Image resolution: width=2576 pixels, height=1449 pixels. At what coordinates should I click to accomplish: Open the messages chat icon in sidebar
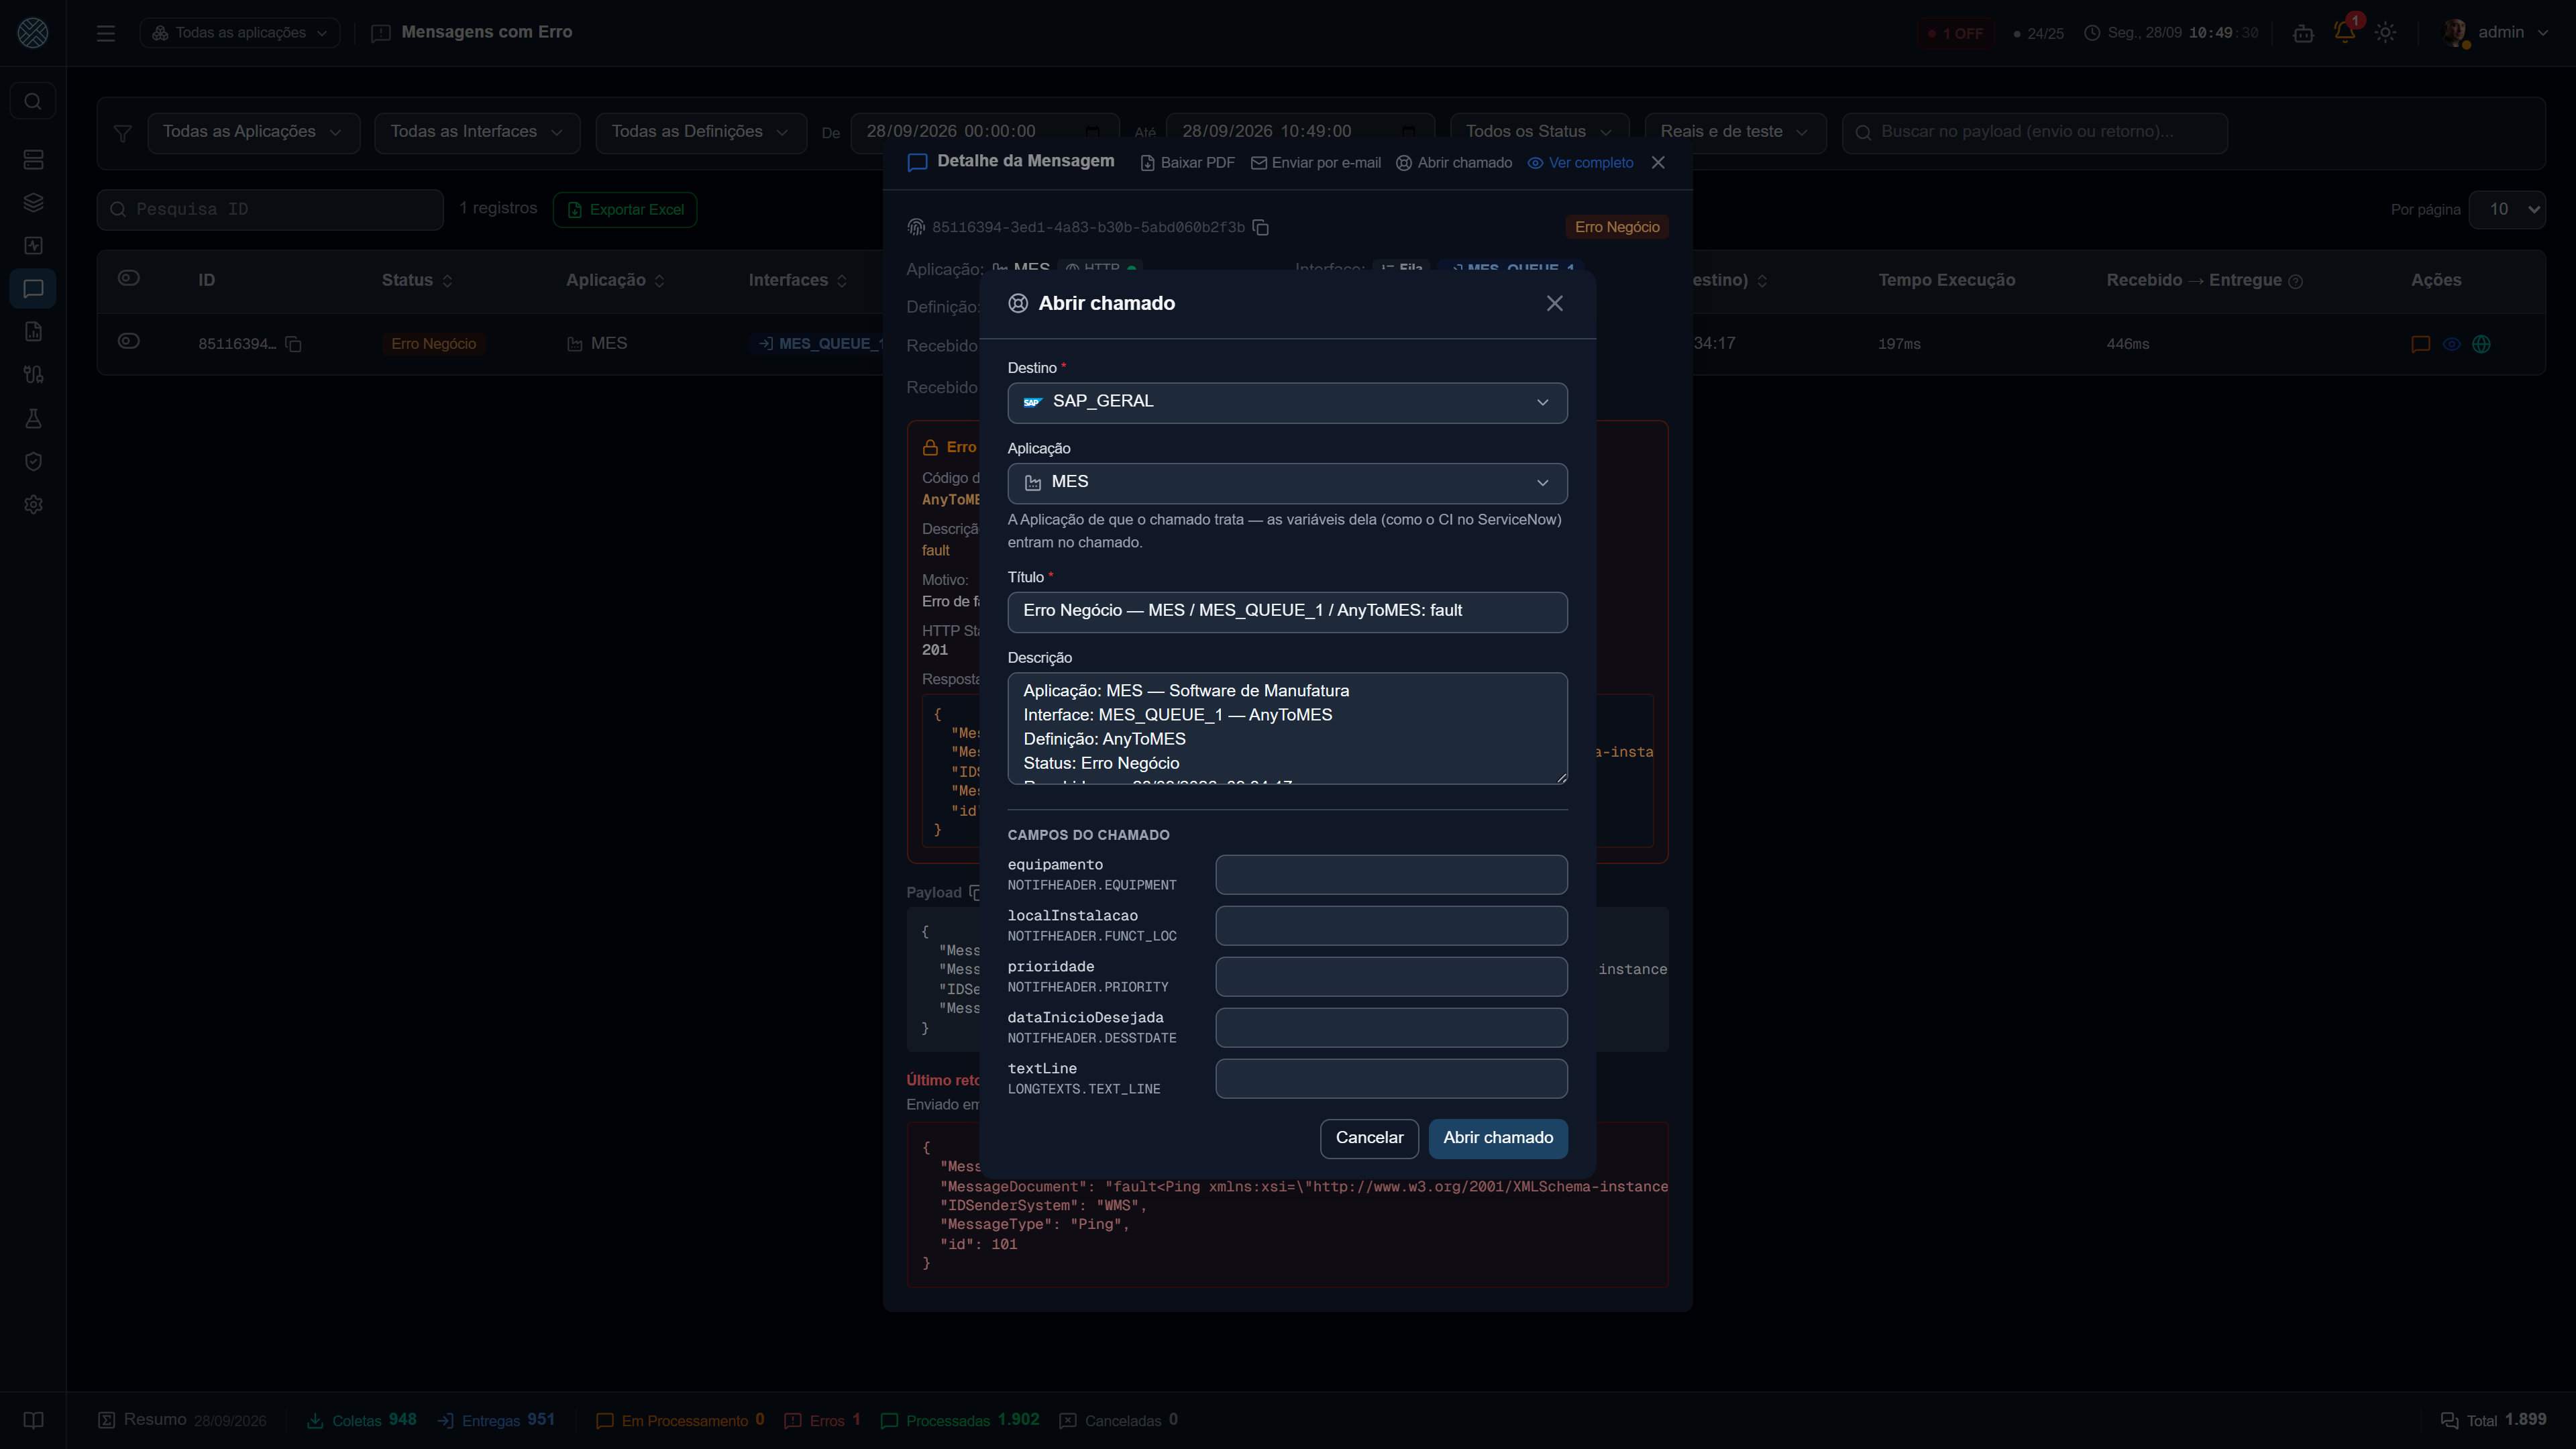tap(33, 289)
